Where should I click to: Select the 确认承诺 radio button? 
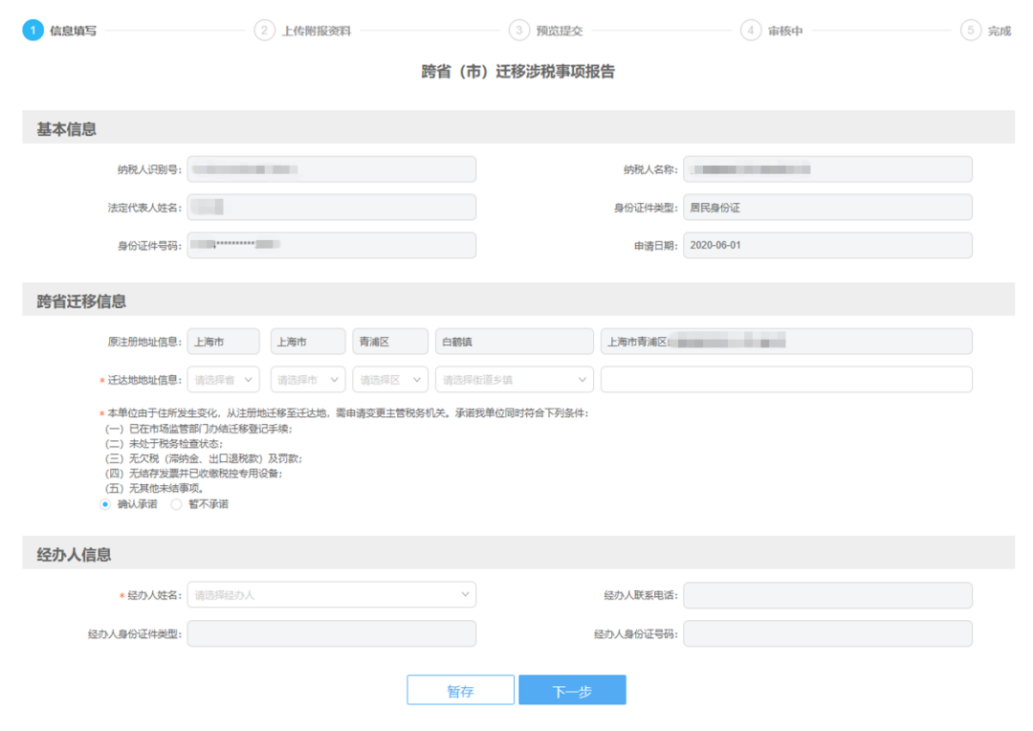pyautogui.click(x=105, y=505)
